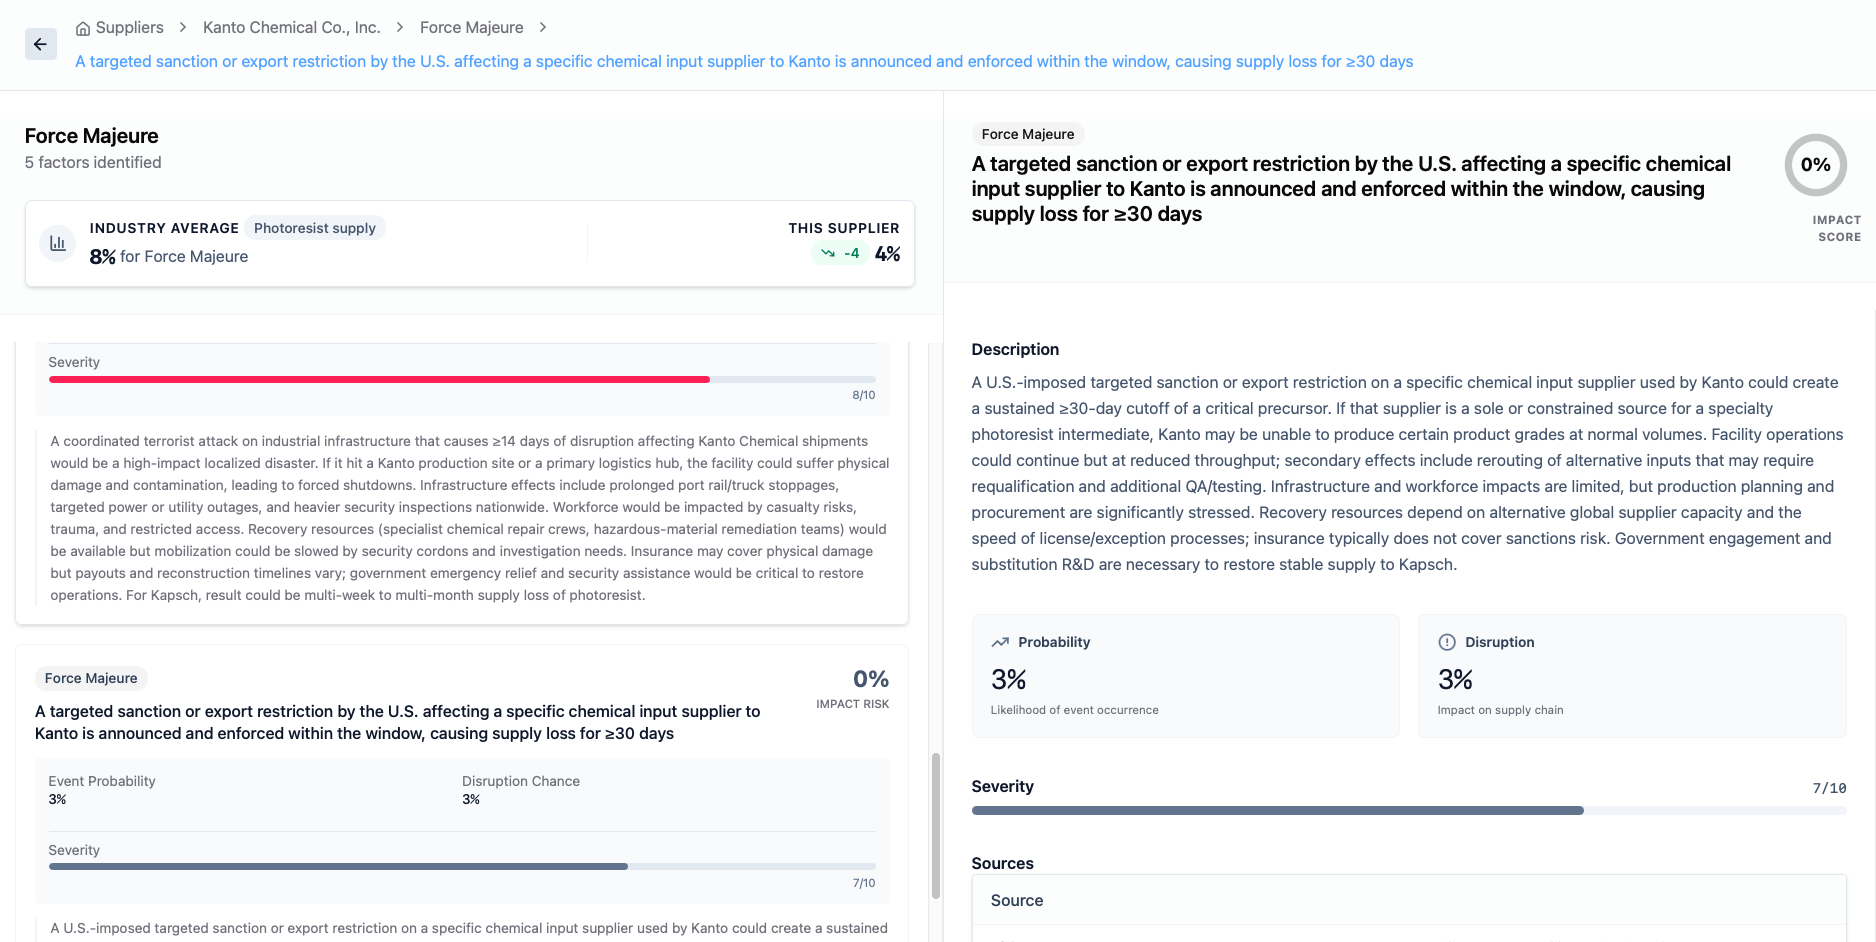Click the back arrow button
This screenshot has width=1876, height=942.
pyautogui.click(x=40, y=44)
